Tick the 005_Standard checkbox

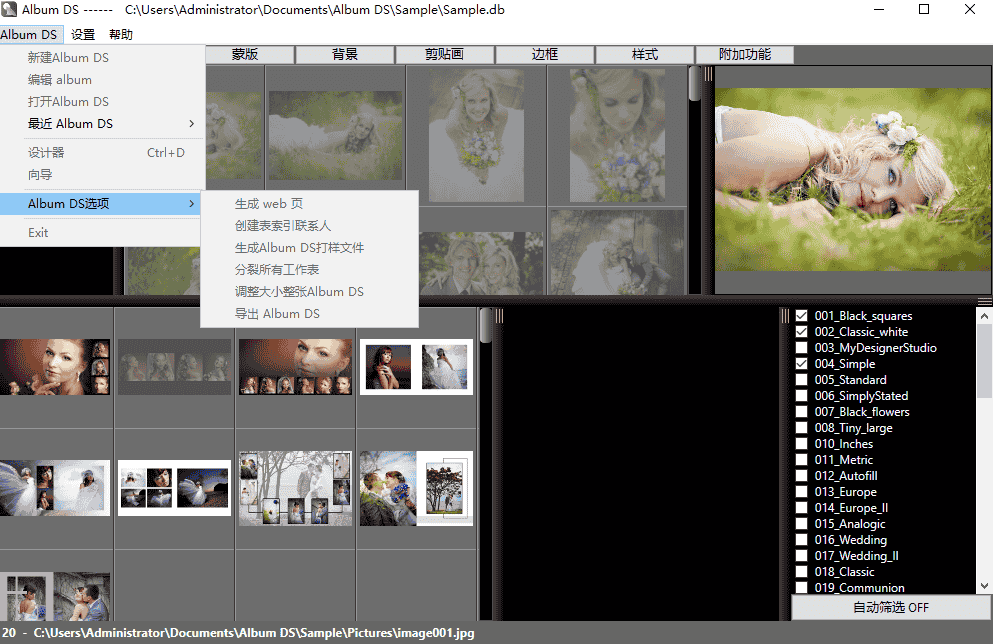tap(801, 380)
